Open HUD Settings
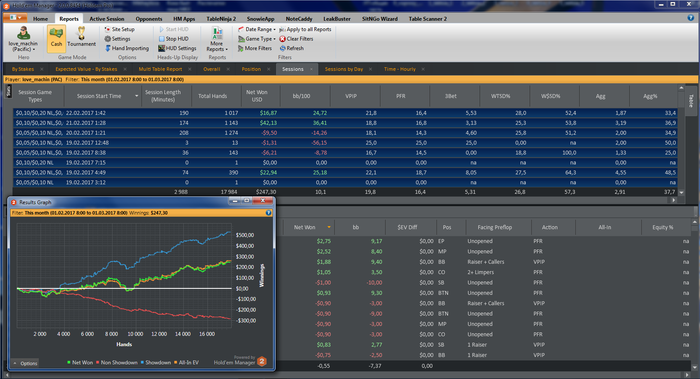This screenshot has width=700, height=379. pyautogui.click(x=177, y=48)
